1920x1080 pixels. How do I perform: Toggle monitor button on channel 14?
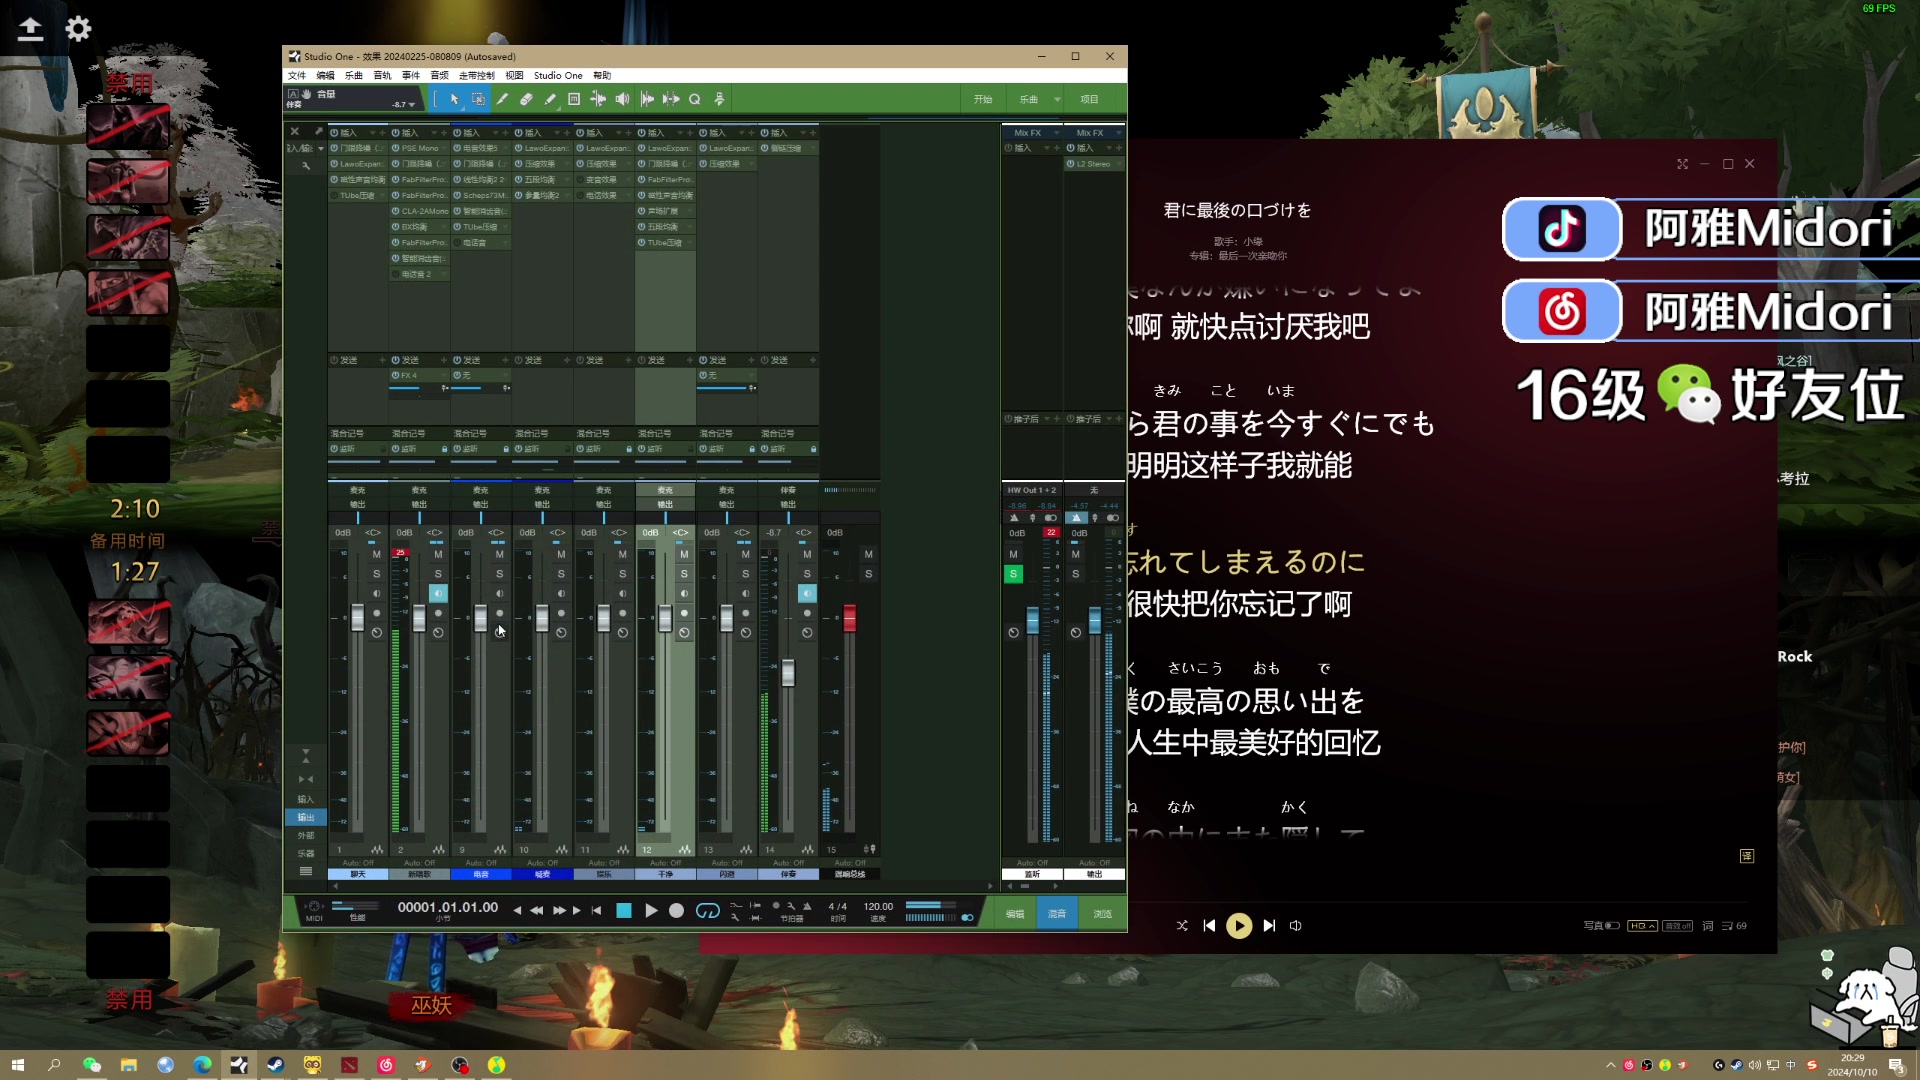click(807, 593)
